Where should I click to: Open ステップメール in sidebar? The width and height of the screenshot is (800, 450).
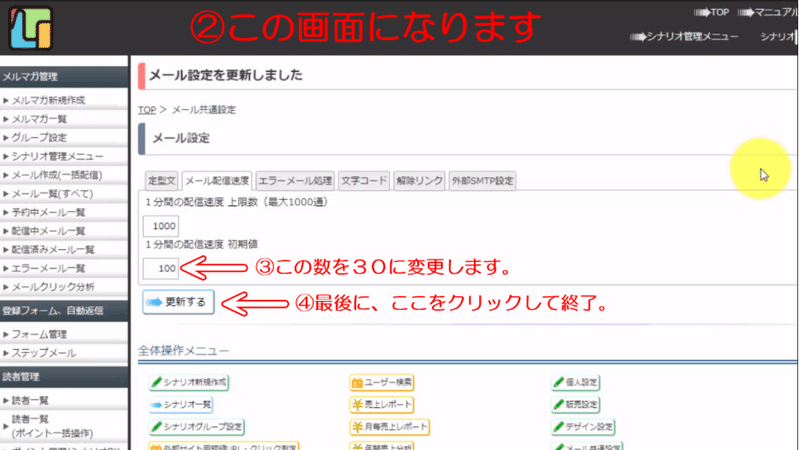pos(64,353)
